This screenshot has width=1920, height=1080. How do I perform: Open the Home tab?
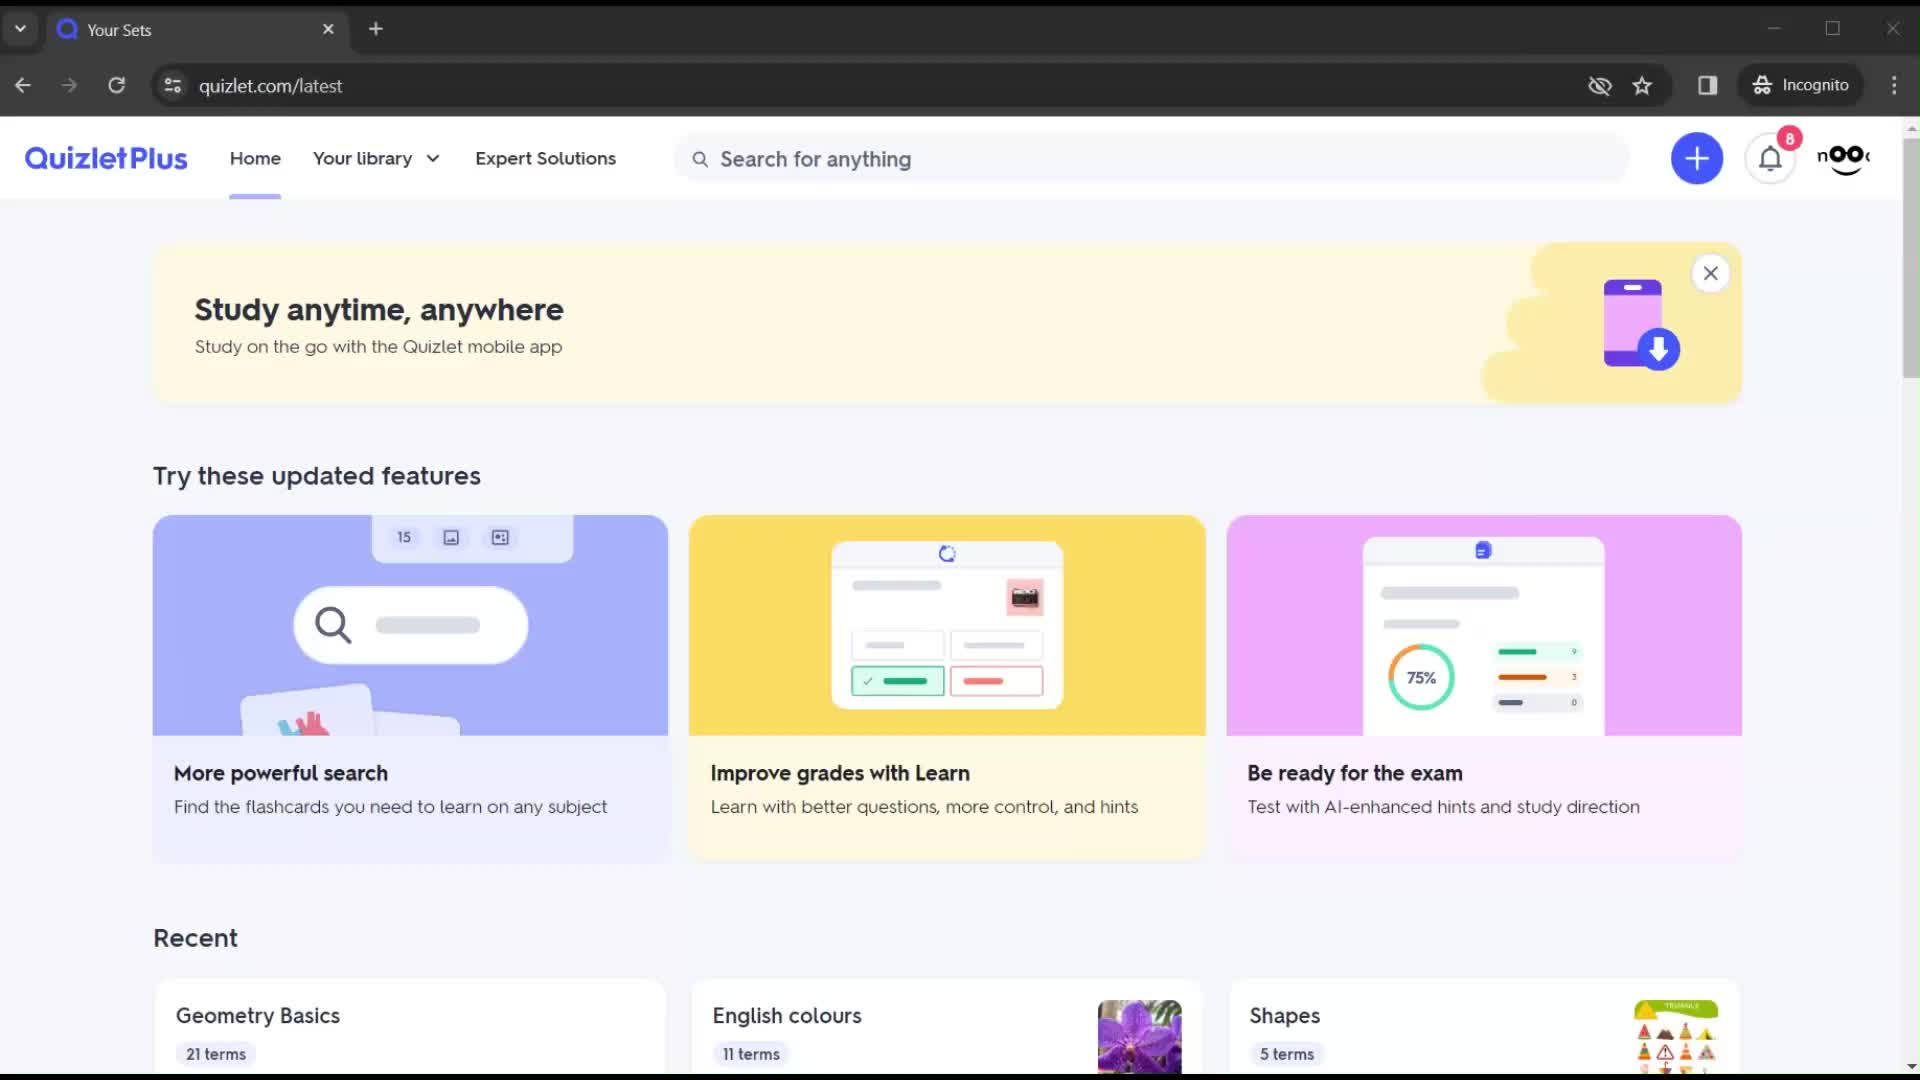[x=255, y=158]
